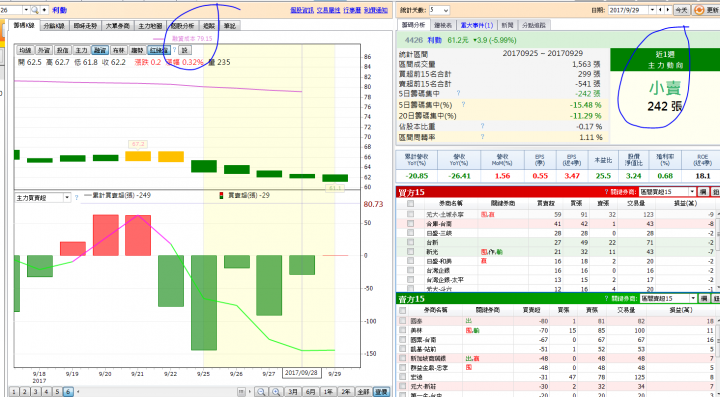
Task: Click the zoom in magnifier icon
Action: click(276, 392)
